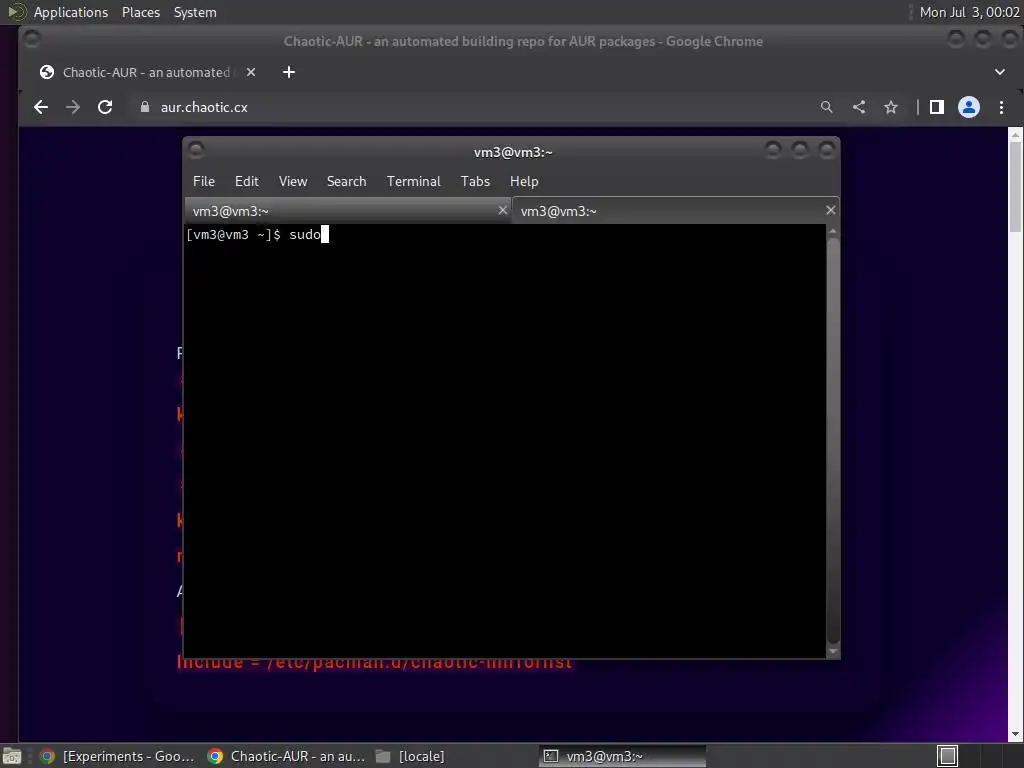Open the terminal Help menu
The width and height of the screenshot is (1024, 768).
pyautogui.click(x=524, y=182)
